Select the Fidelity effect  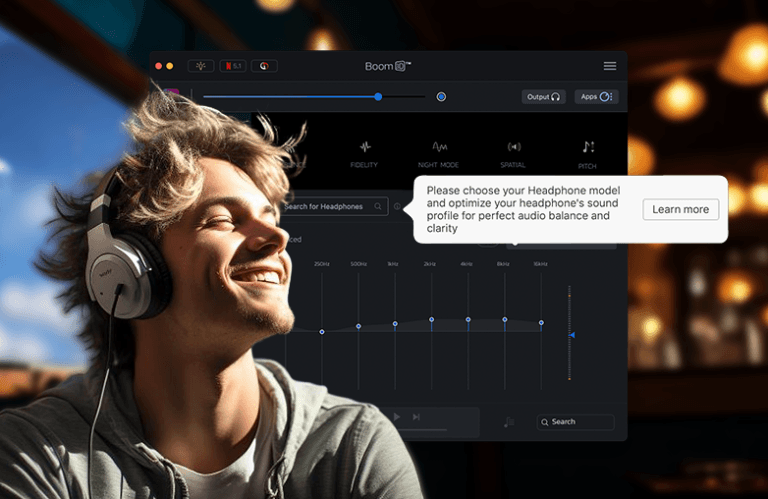pos(364,154)
